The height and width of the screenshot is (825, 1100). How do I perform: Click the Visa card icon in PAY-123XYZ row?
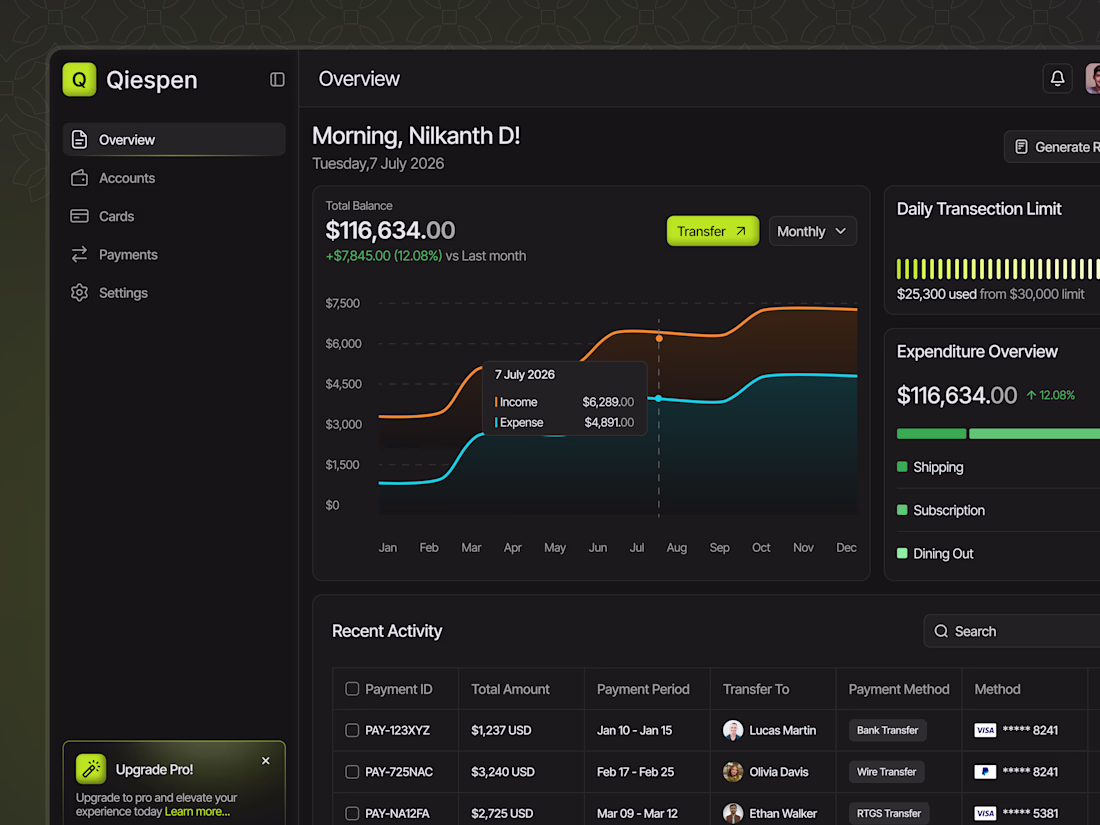tap(985, 730)
